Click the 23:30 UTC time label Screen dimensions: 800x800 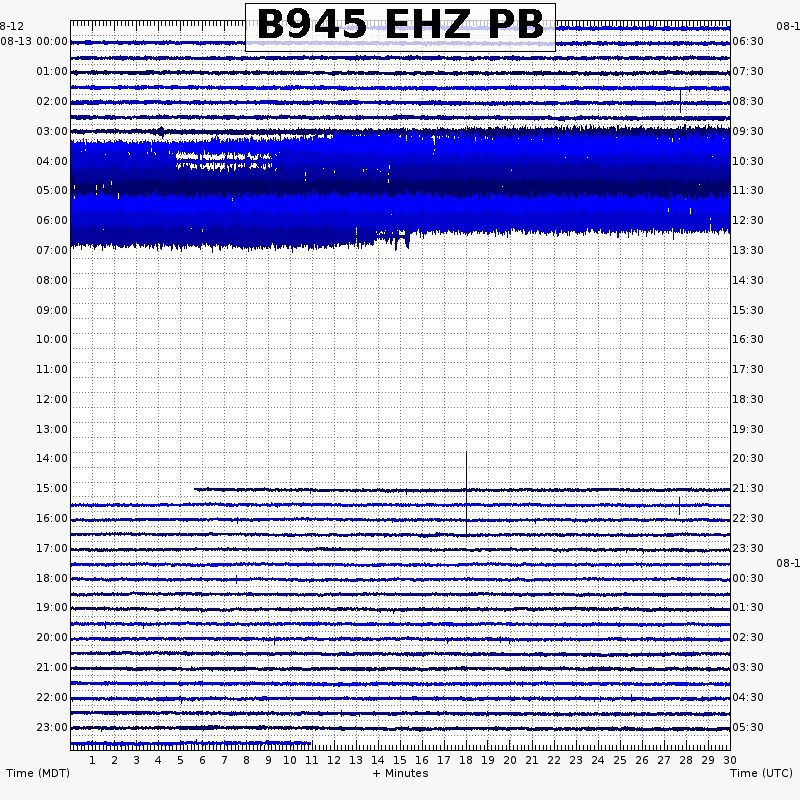748,548
